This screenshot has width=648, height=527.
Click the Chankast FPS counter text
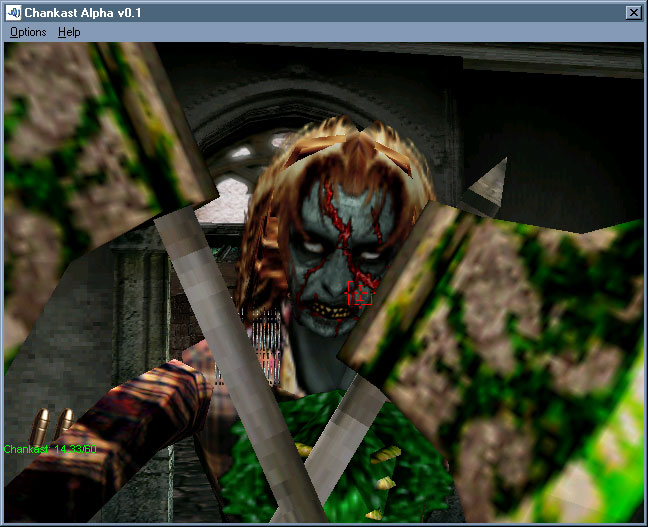click(x=50, y=449)
